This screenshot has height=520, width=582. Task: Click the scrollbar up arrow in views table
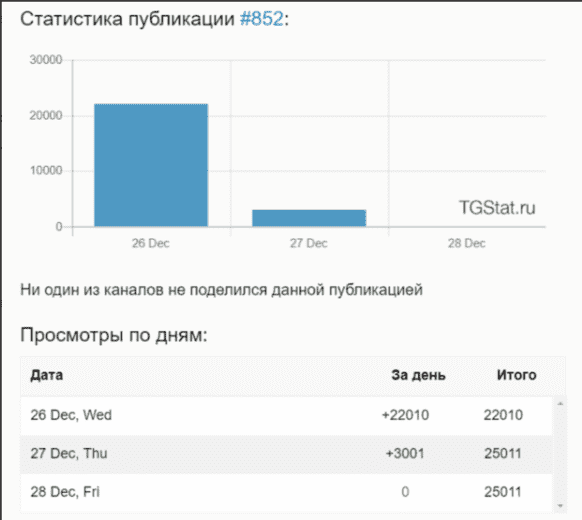560,403
